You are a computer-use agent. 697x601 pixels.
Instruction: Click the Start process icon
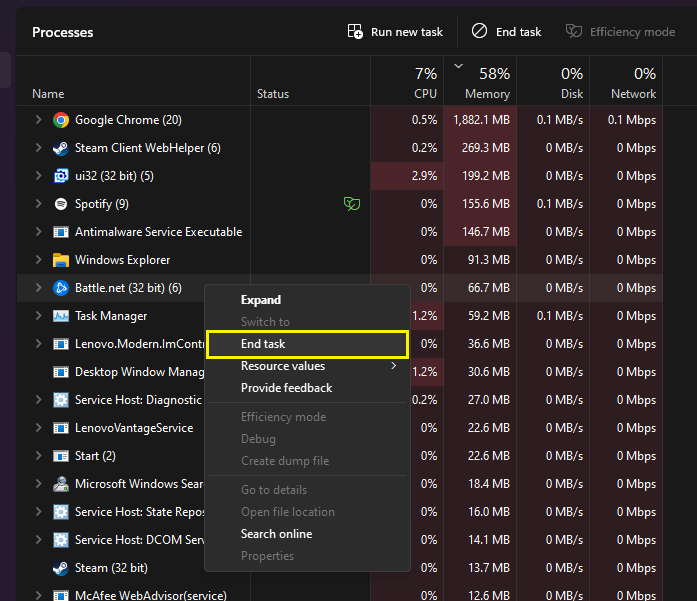[61, 456]
